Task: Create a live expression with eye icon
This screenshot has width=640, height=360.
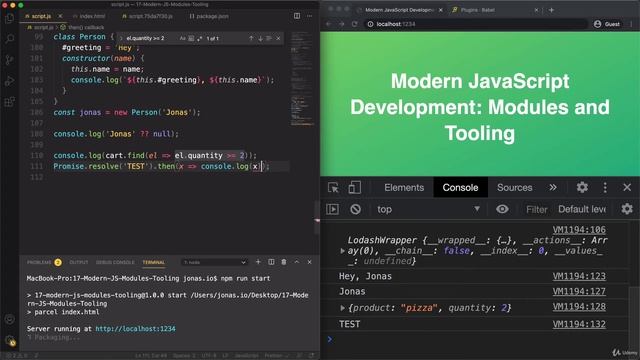Action: click(x=502, y=209)
